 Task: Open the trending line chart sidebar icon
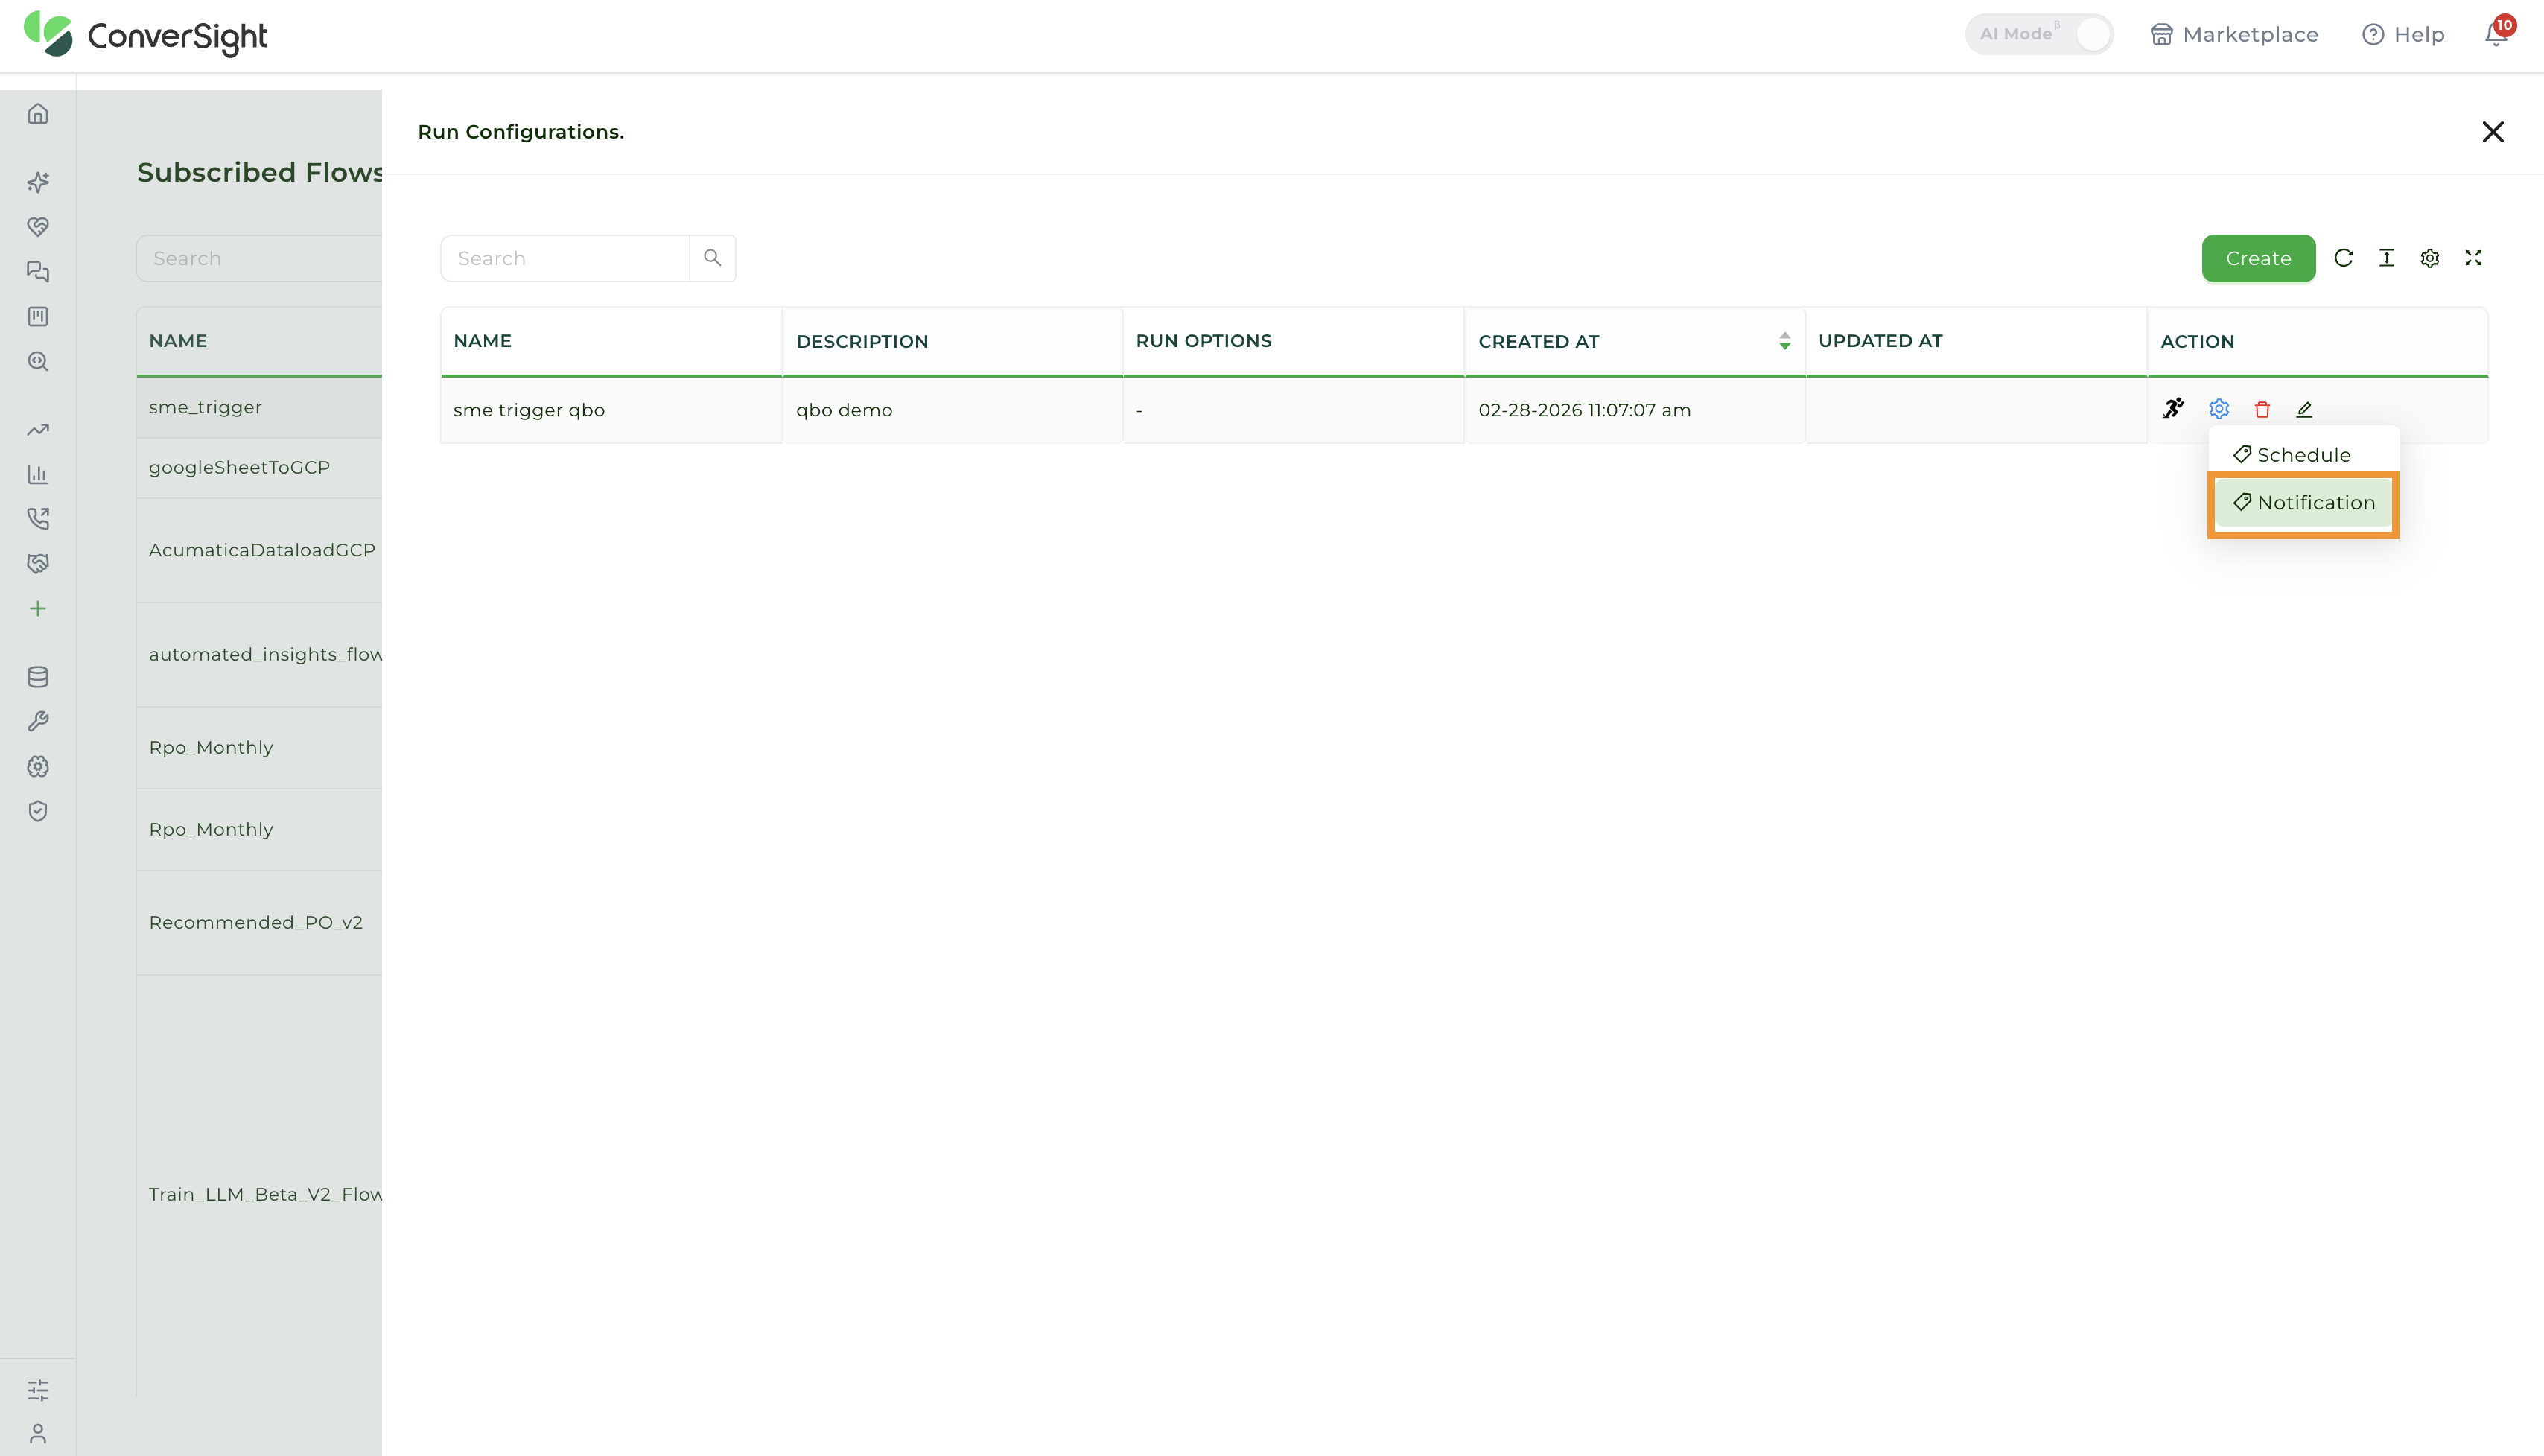tap(38, 430)
